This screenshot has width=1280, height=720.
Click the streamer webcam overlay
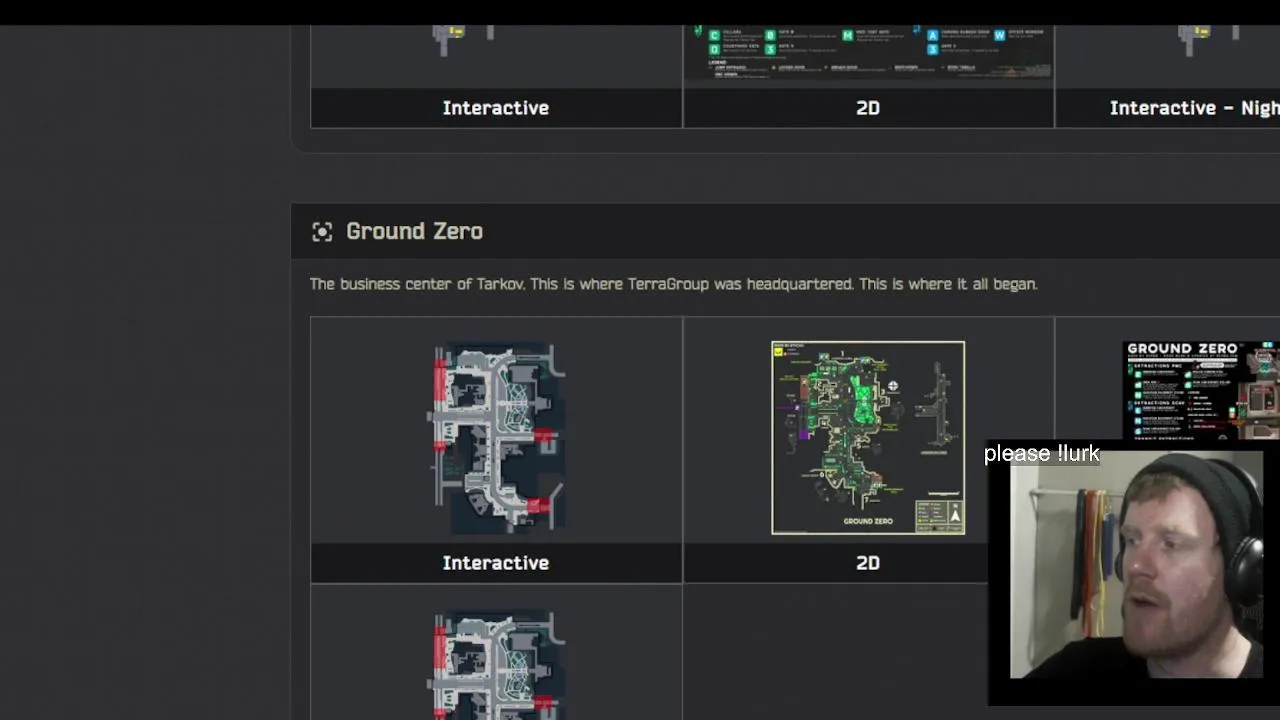pyautogui.click(x=1136, y=566)
